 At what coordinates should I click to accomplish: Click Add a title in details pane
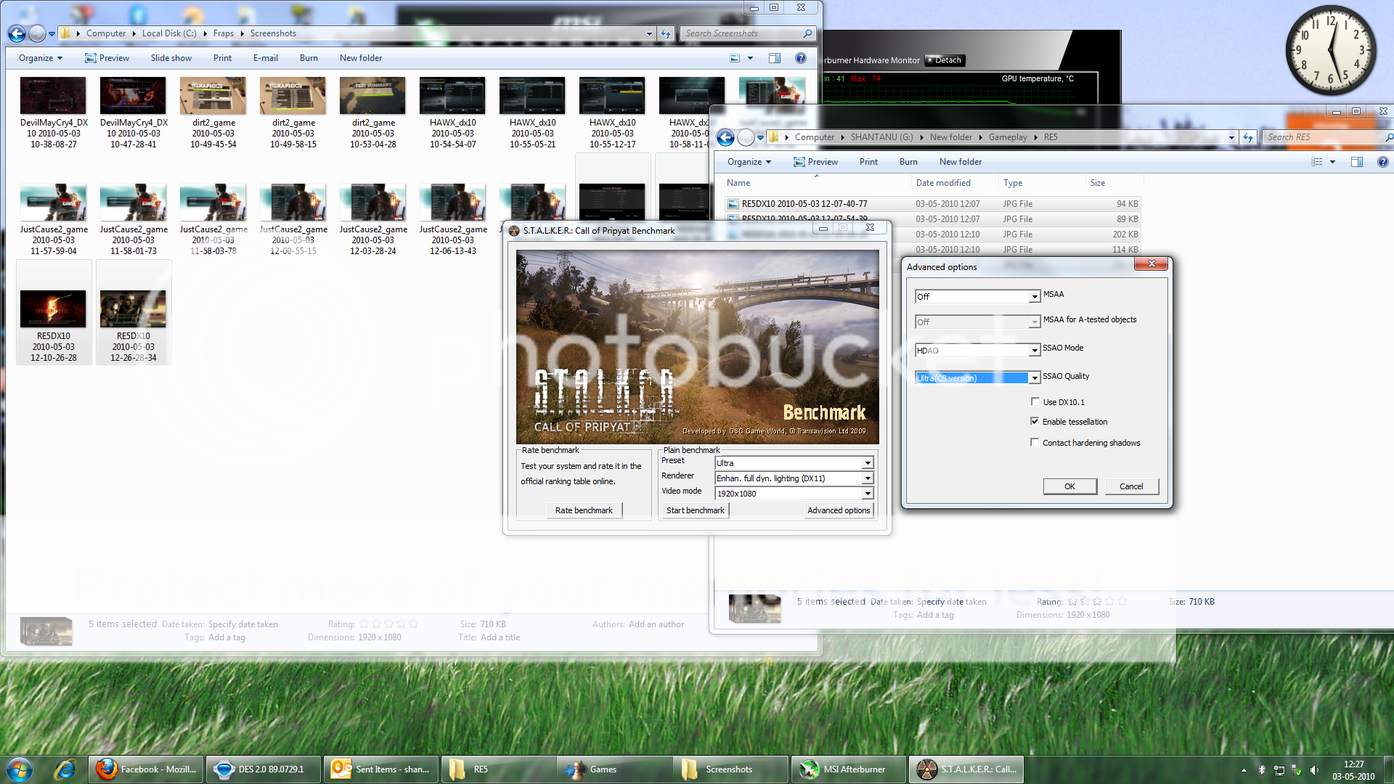(500, 637)
